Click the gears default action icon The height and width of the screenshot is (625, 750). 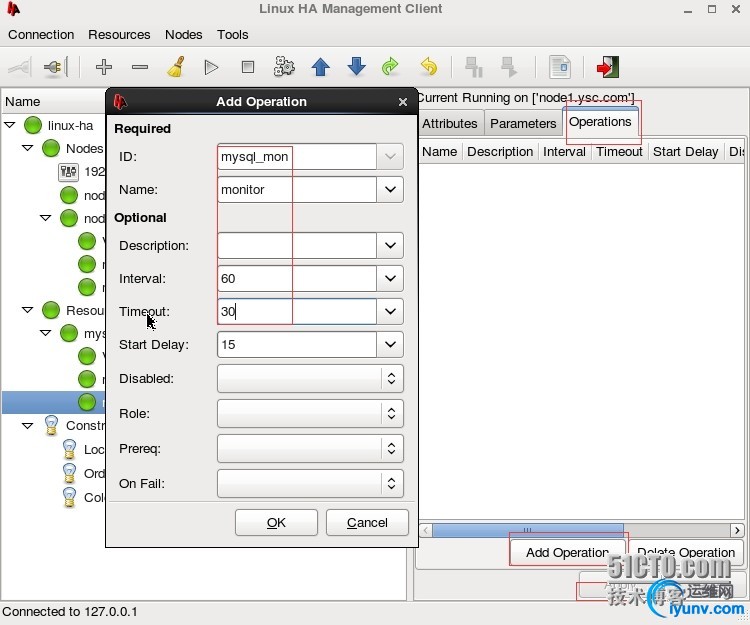click(284, 66)
